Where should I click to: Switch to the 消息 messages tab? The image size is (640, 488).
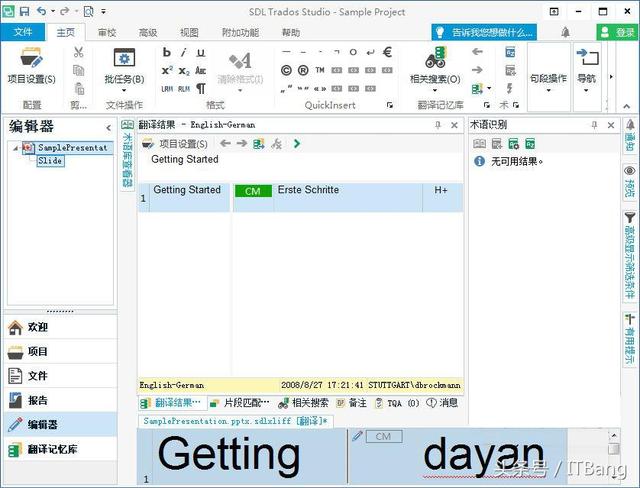[442, 403]
